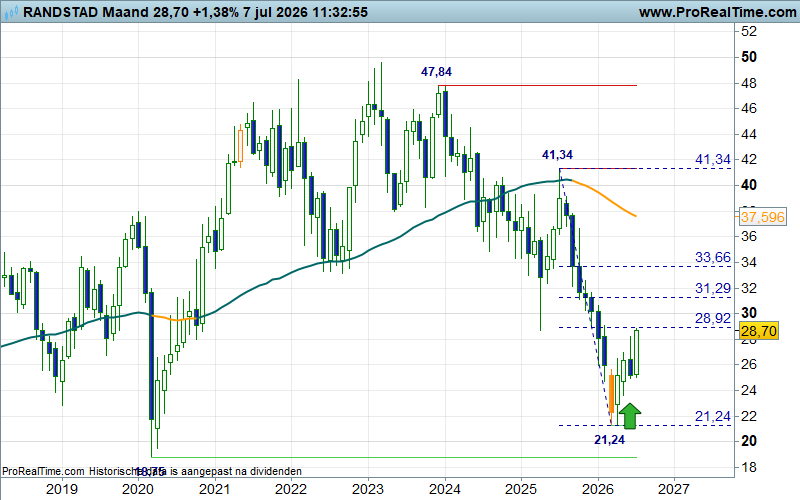Click the 2027 year label on time axis
The image size is (800, 500).
click(x=674, y=489)
